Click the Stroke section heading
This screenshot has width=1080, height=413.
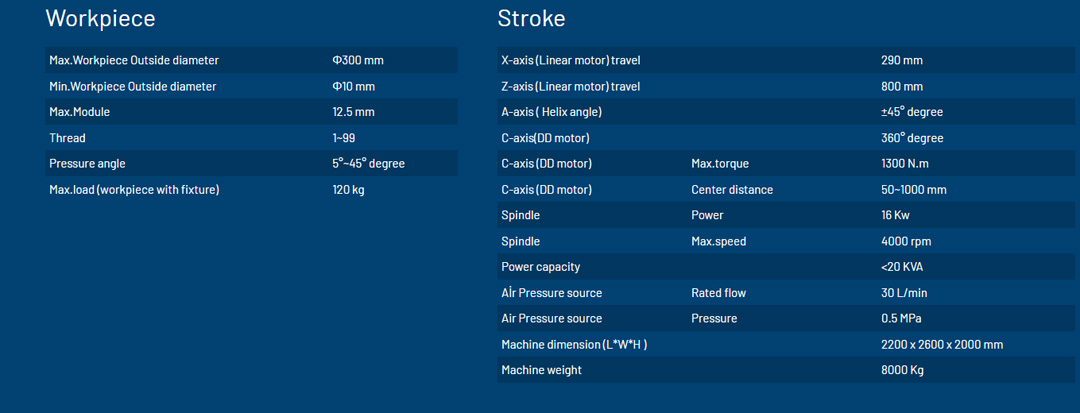531,18
